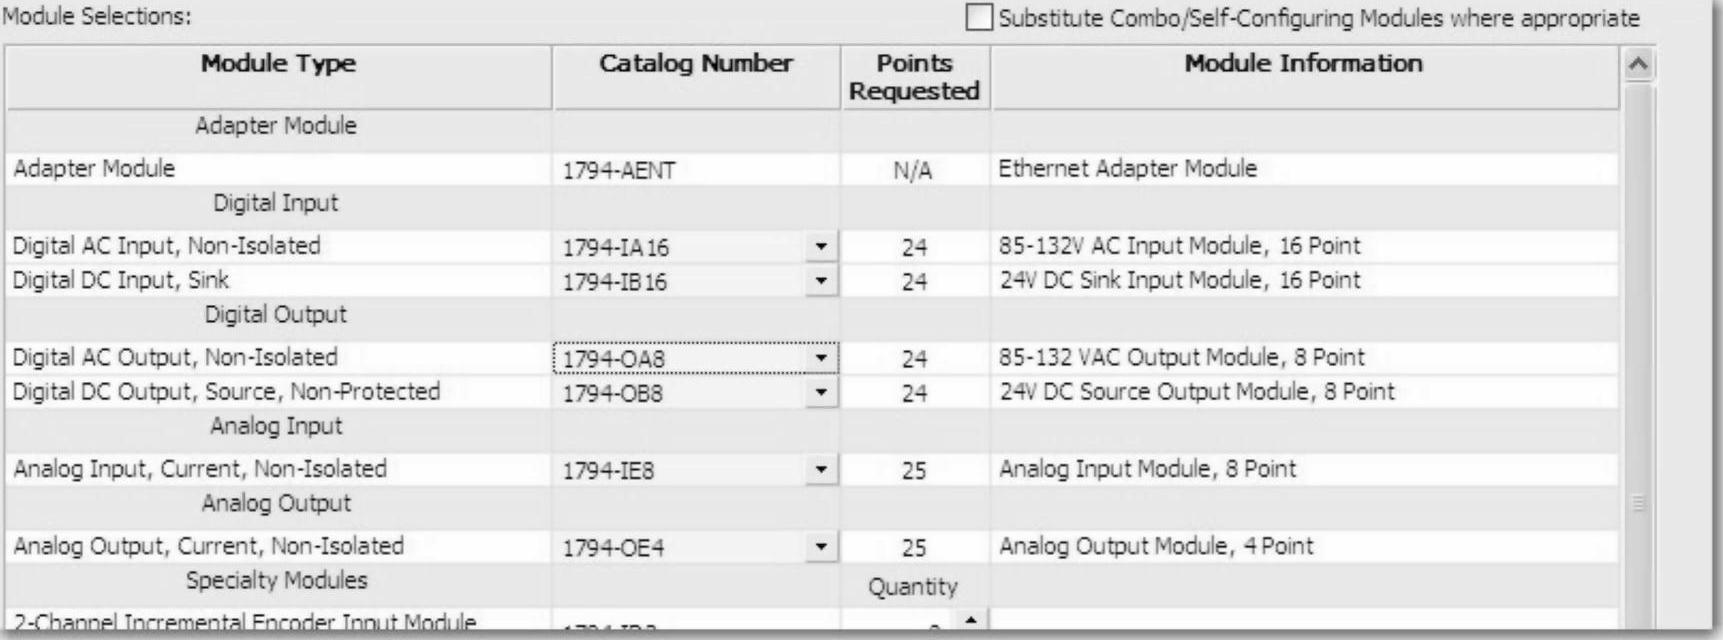Expand the 1794-OA8 catalog number dropdown
The height and width of the screenshot is (640, 1723).
[x=821, y=358]
